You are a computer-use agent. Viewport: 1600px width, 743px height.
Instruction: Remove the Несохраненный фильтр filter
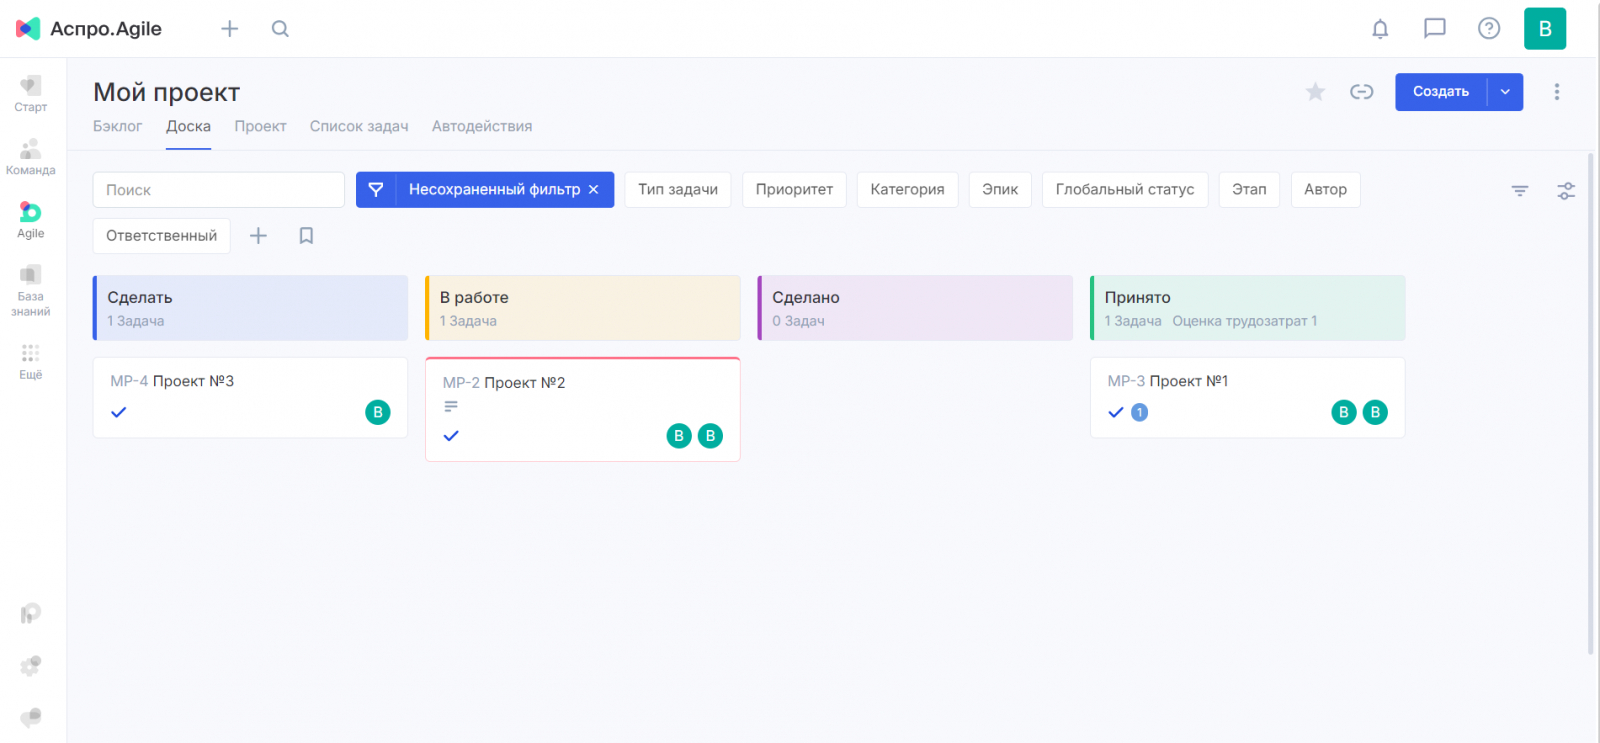(x=594, y=190)
